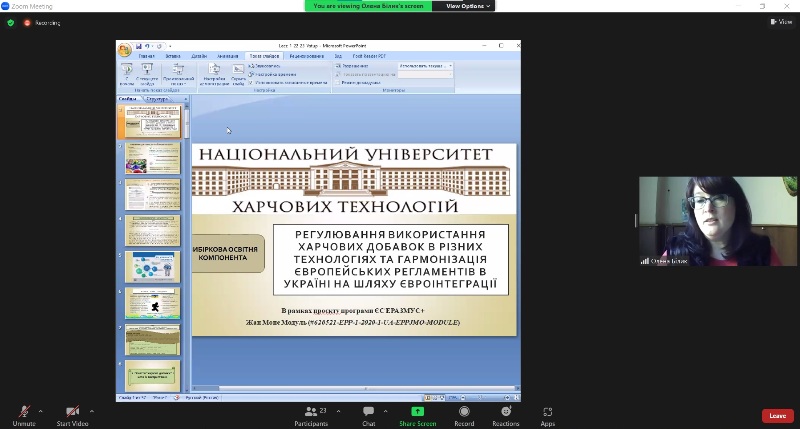
Task: Switch to Outline pane tab
Action: (157, 99)
